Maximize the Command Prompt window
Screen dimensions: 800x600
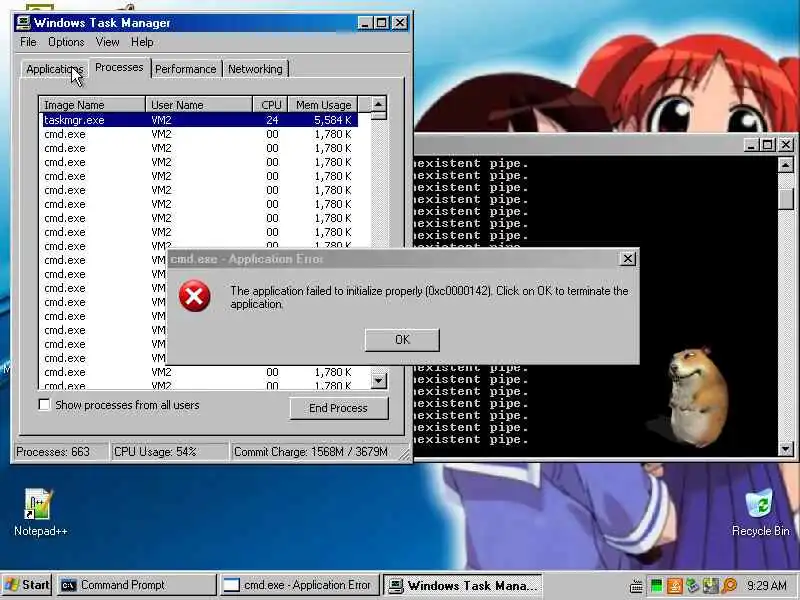(x=767, y=145)
